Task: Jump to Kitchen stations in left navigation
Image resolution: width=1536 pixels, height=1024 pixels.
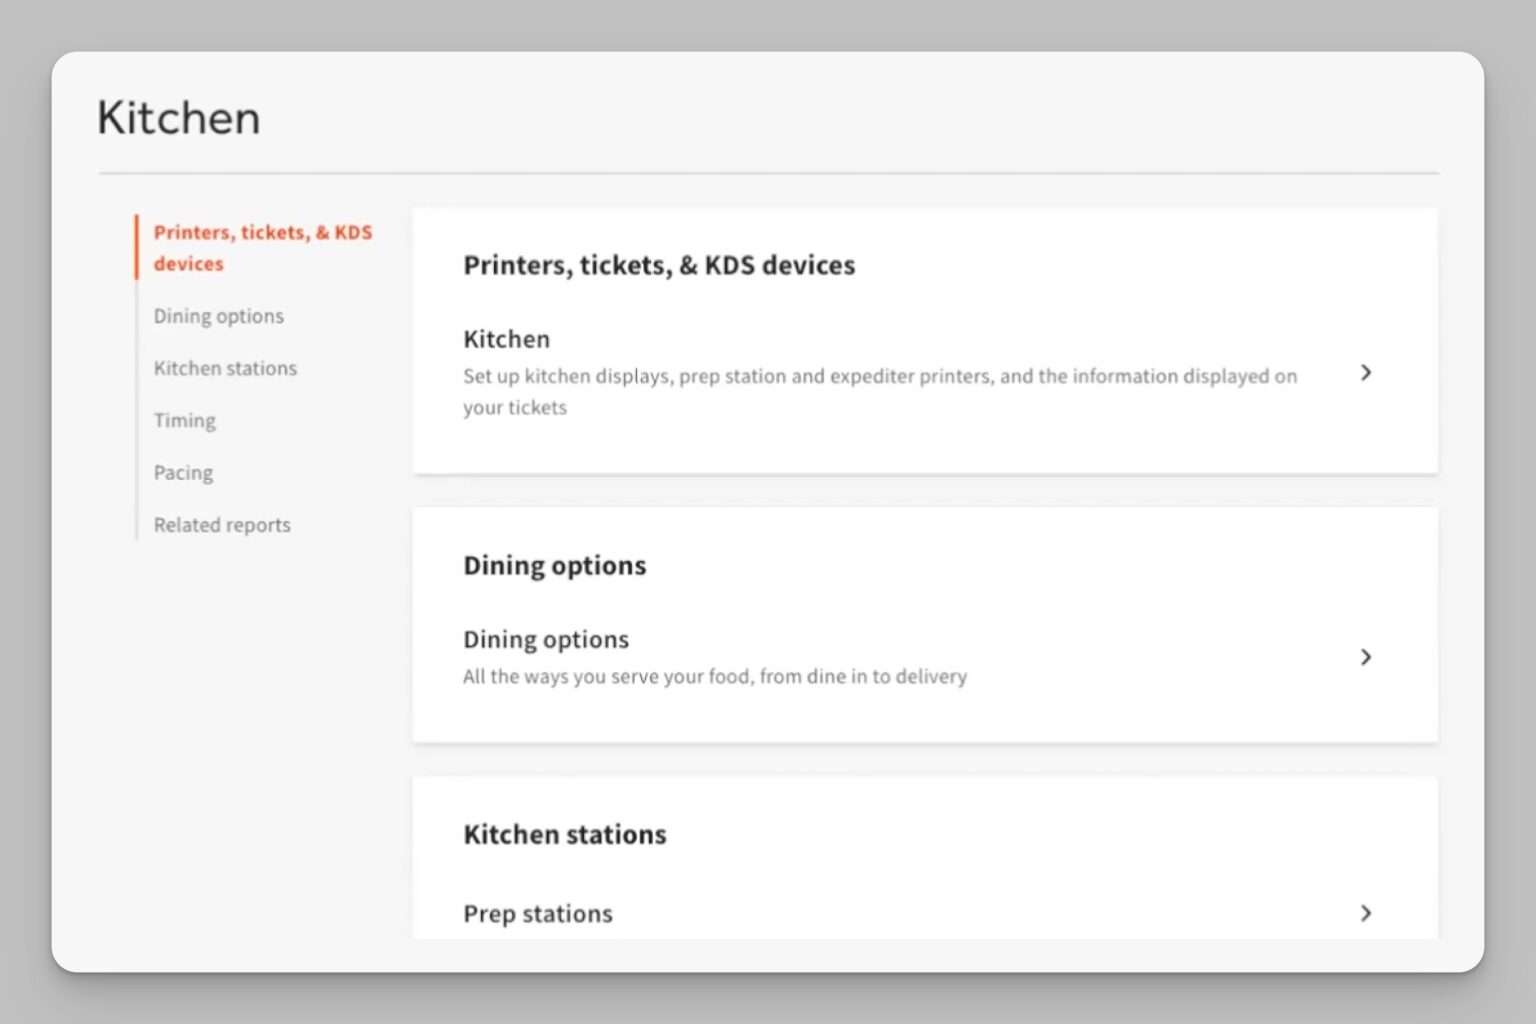Action: pos(225,368)
